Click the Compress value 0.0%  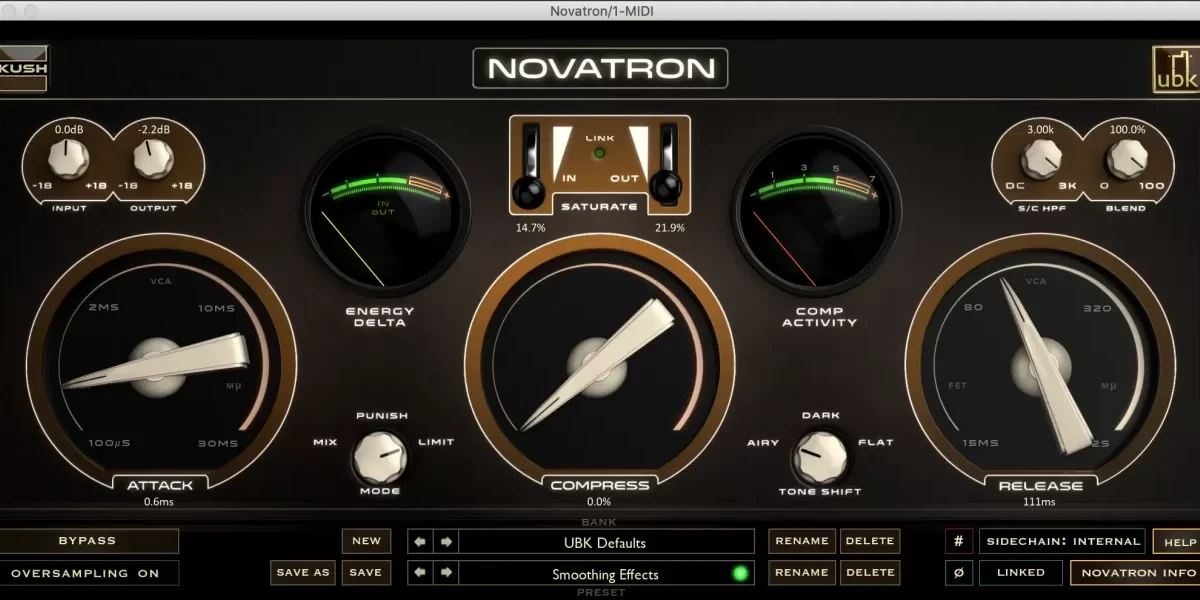(x=599, y=502)
